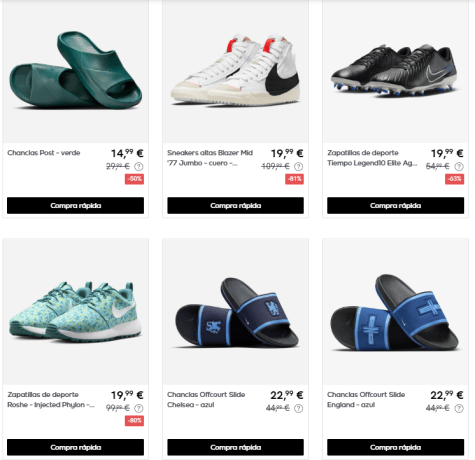Open the Chelsea navy slides image
Screen dimensions: 475x460
pos(235,312)
